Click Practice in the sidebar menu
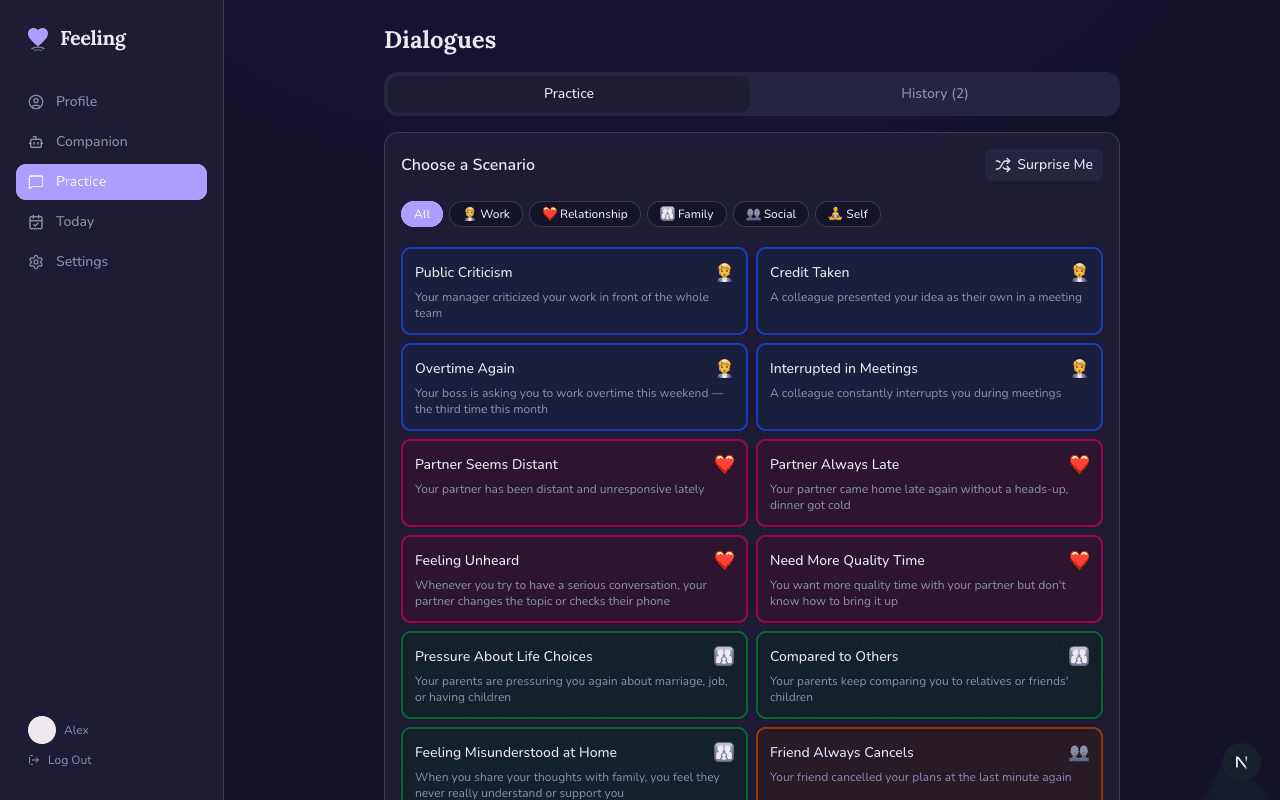The image size is (1280, 800). (x=111, y=182)
